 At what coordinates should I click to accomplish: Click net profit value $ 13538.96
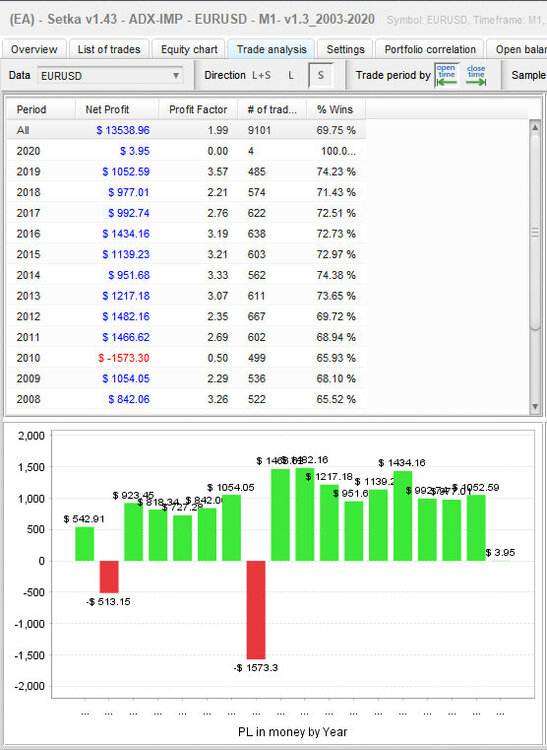(x=123, y=130)
